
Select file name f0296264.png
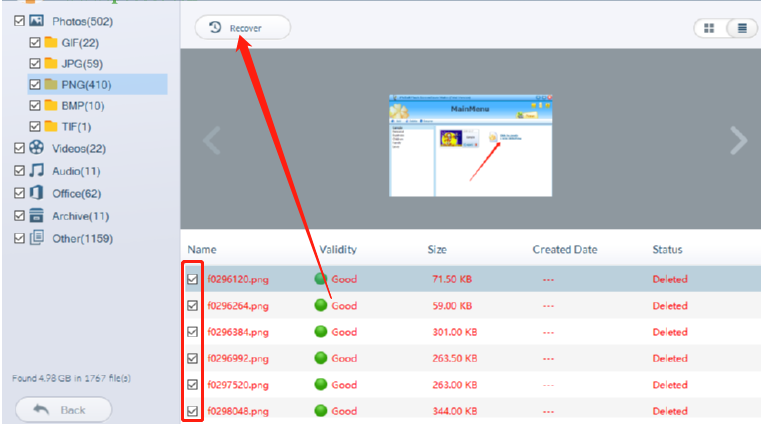click(x=238, y=306)
